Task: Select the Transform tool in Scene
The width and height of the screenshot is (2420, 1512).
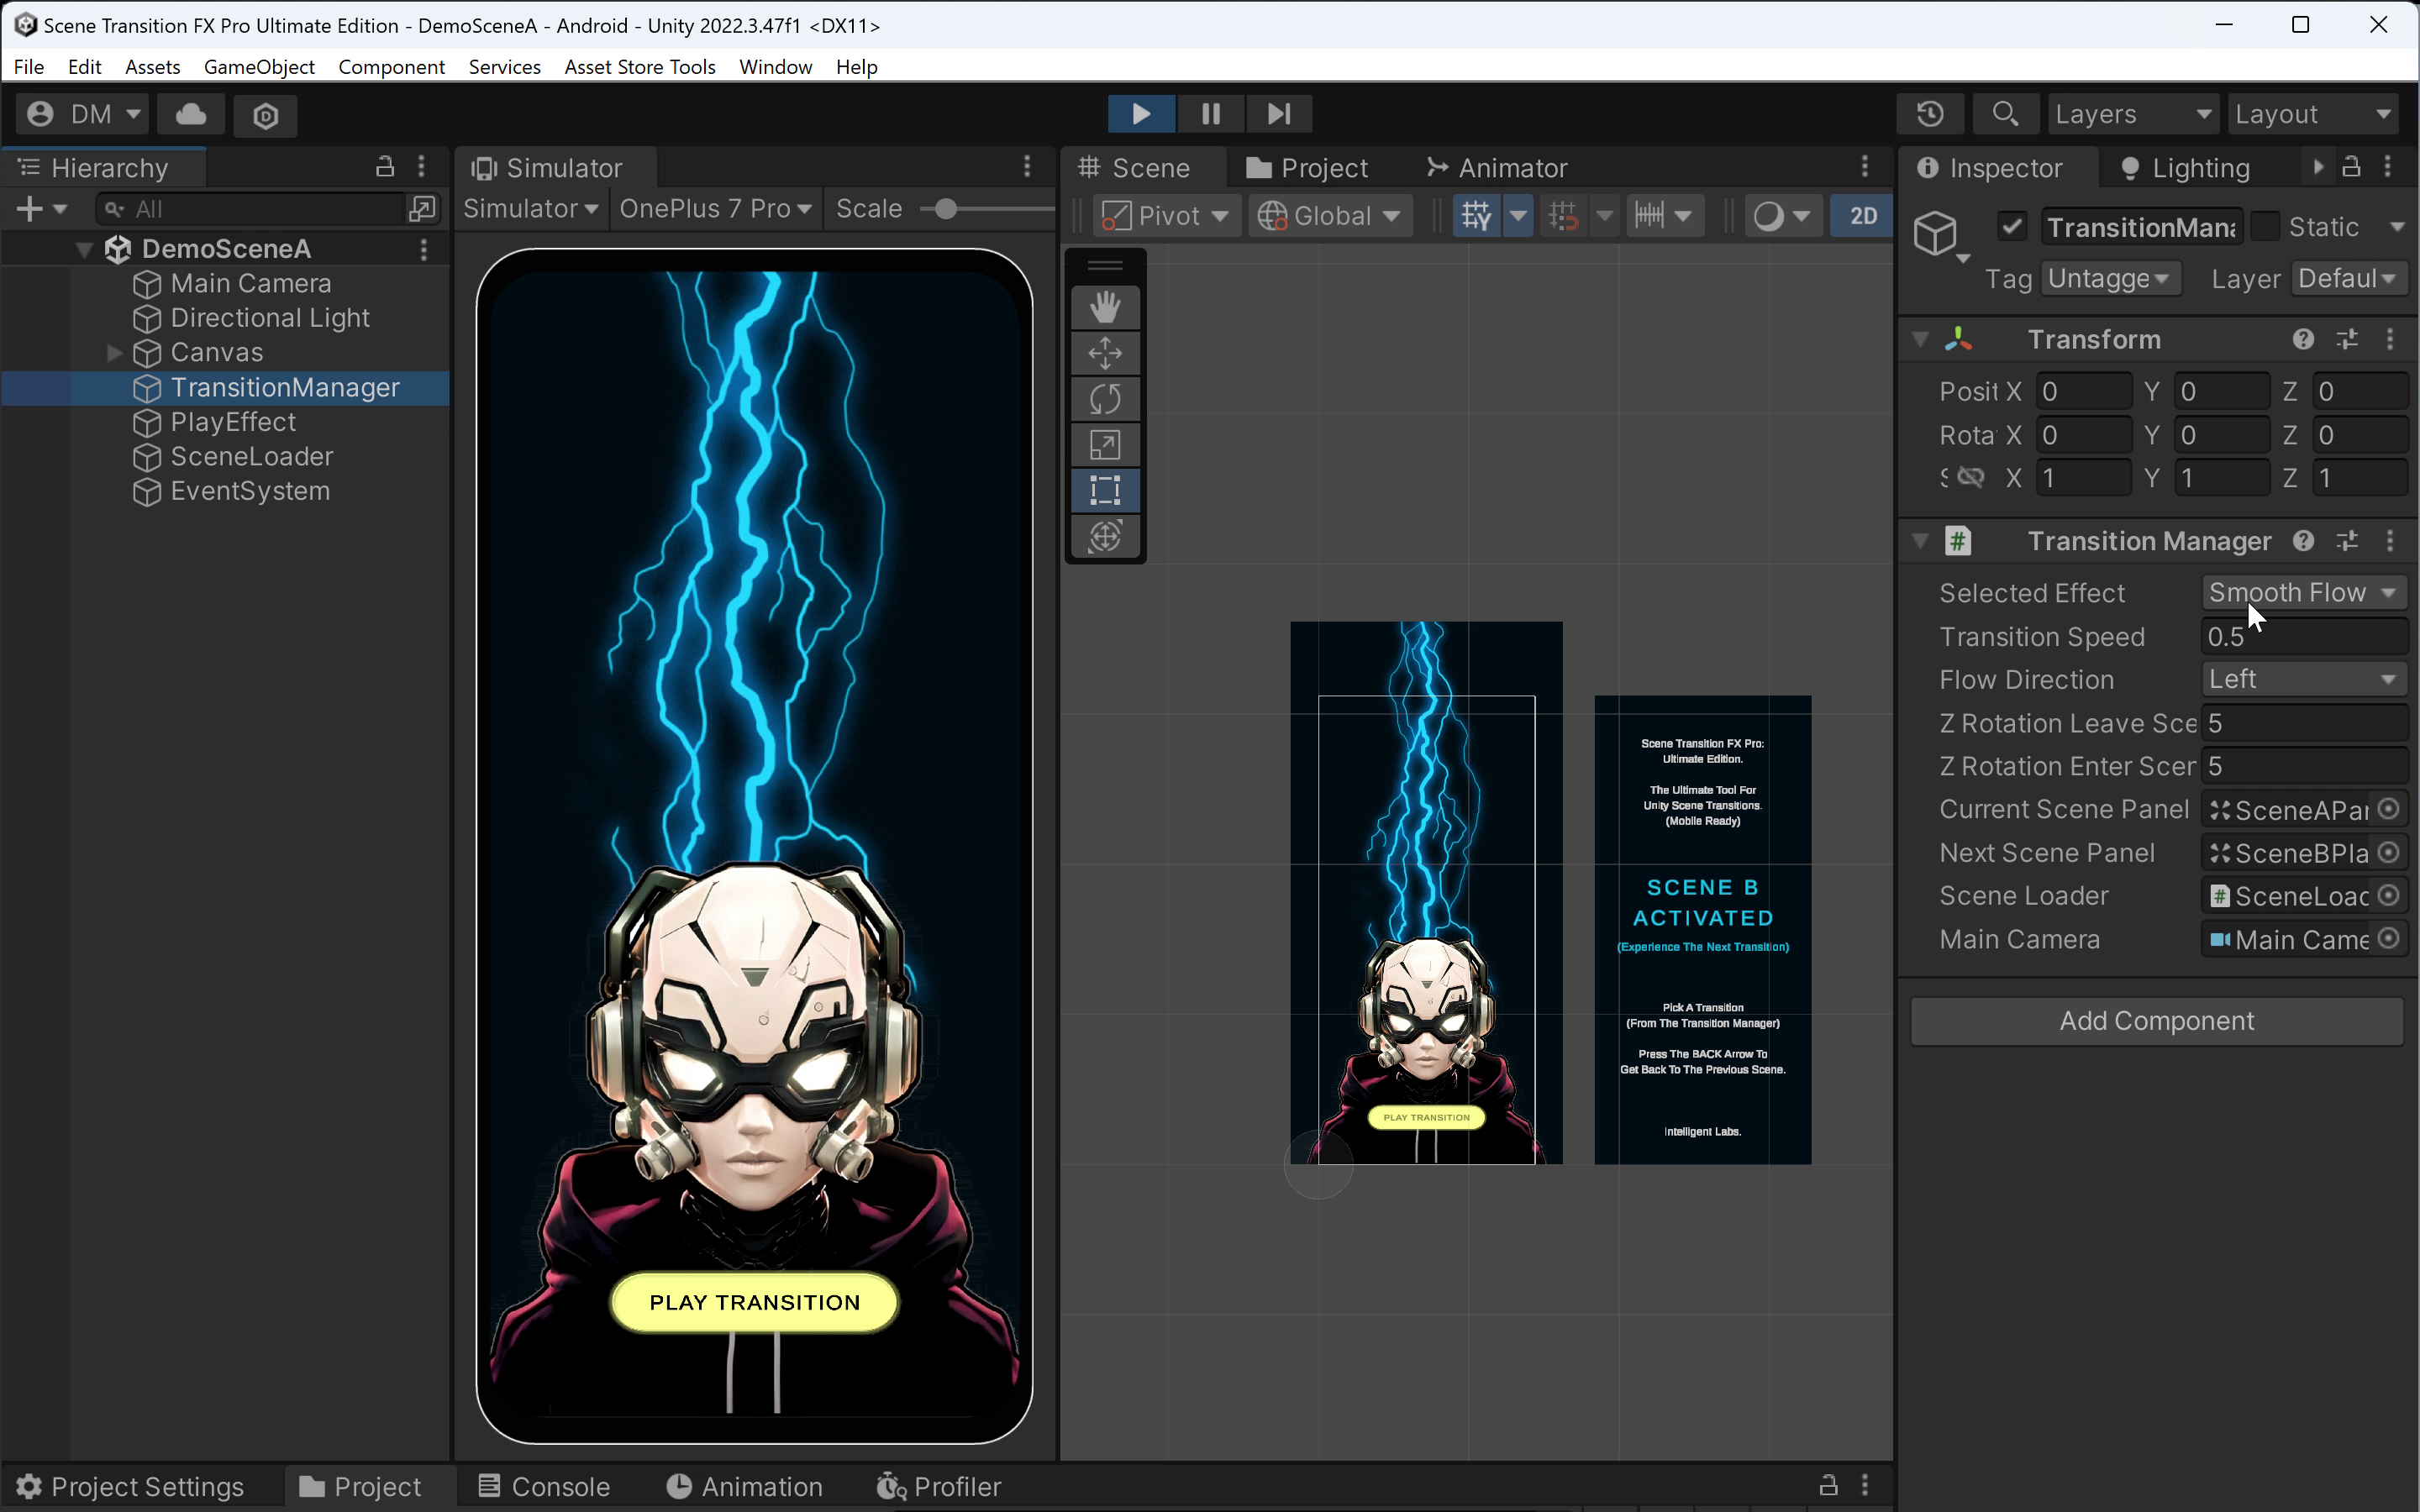Action: [1105, 536]
